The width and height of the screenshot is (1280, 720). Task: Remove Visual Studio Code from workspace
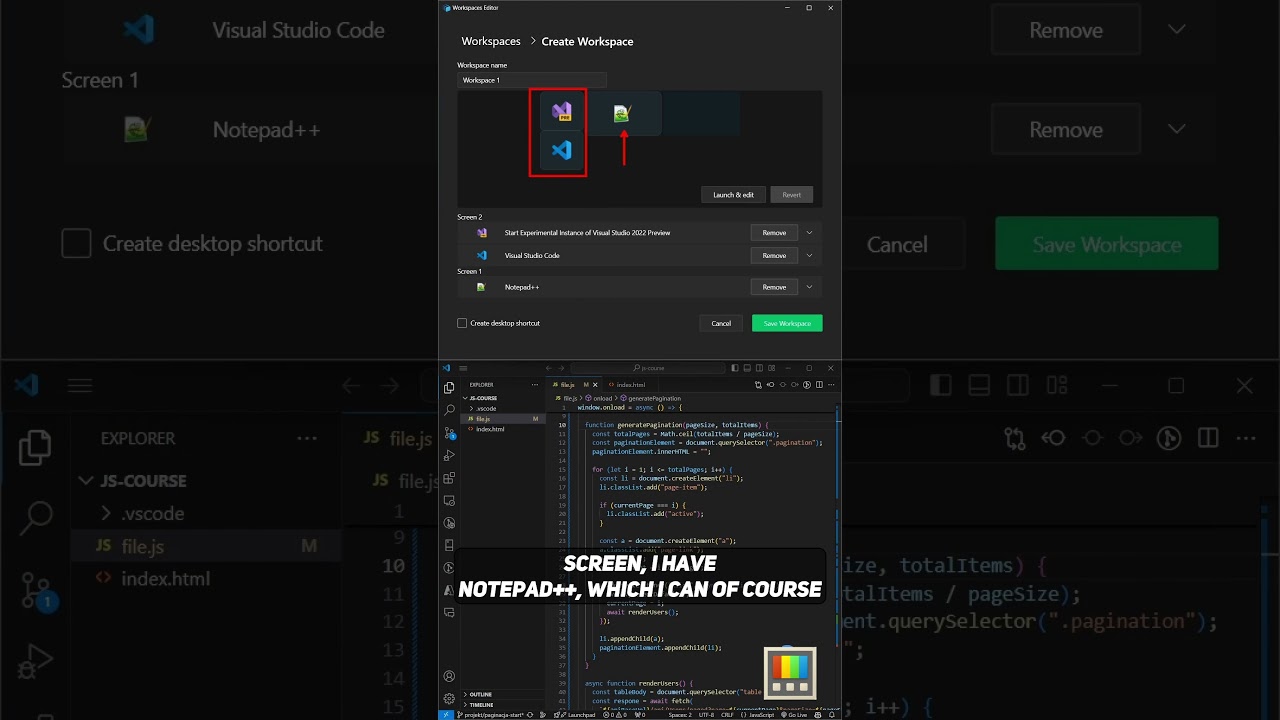pyautogui.click(x=774, y=255)
